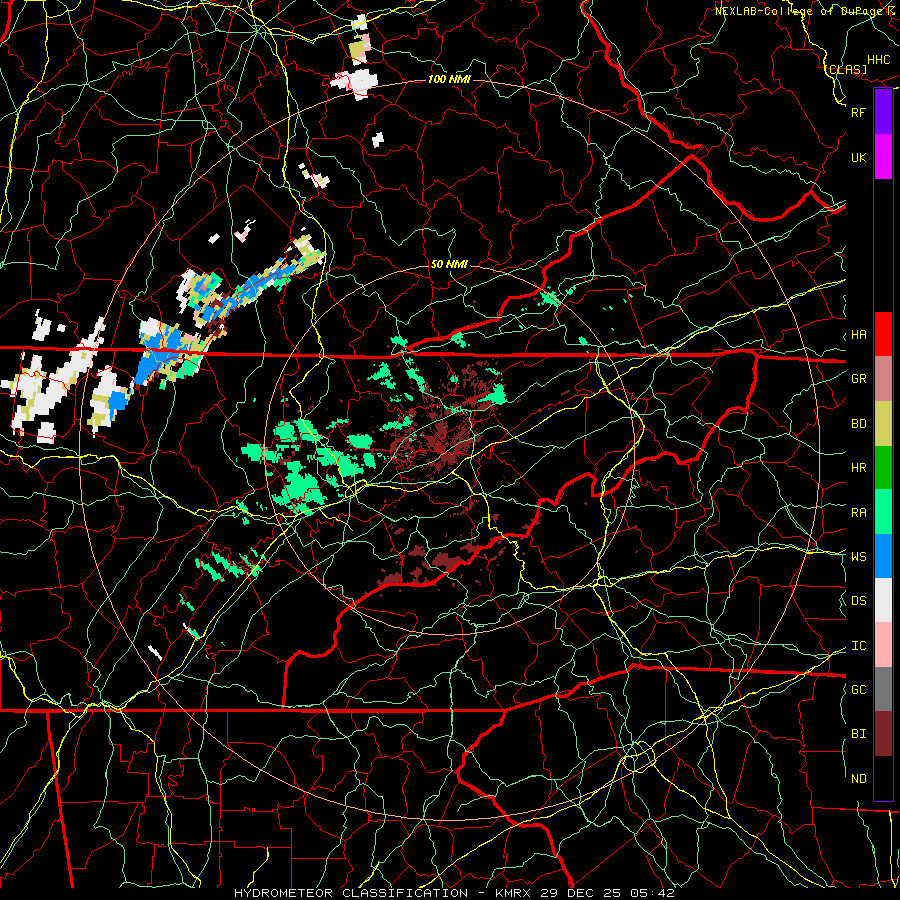Click the "BD" legend label
900x900 pixels.
(858, 424)
